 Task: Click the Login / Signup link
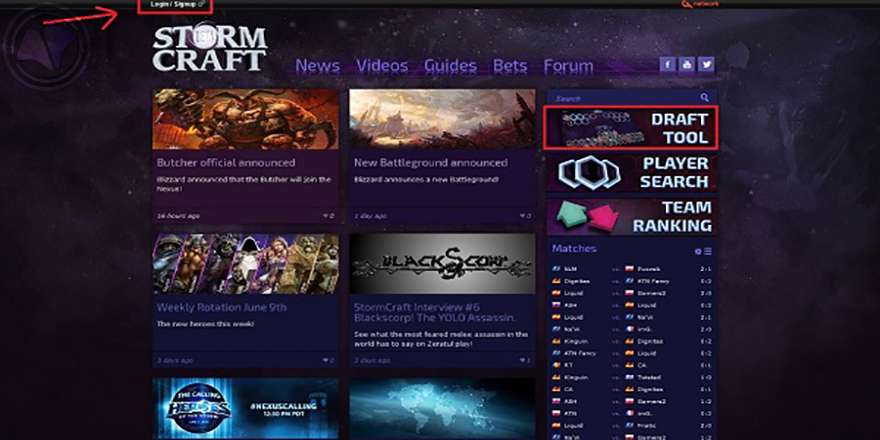(175, 4)
